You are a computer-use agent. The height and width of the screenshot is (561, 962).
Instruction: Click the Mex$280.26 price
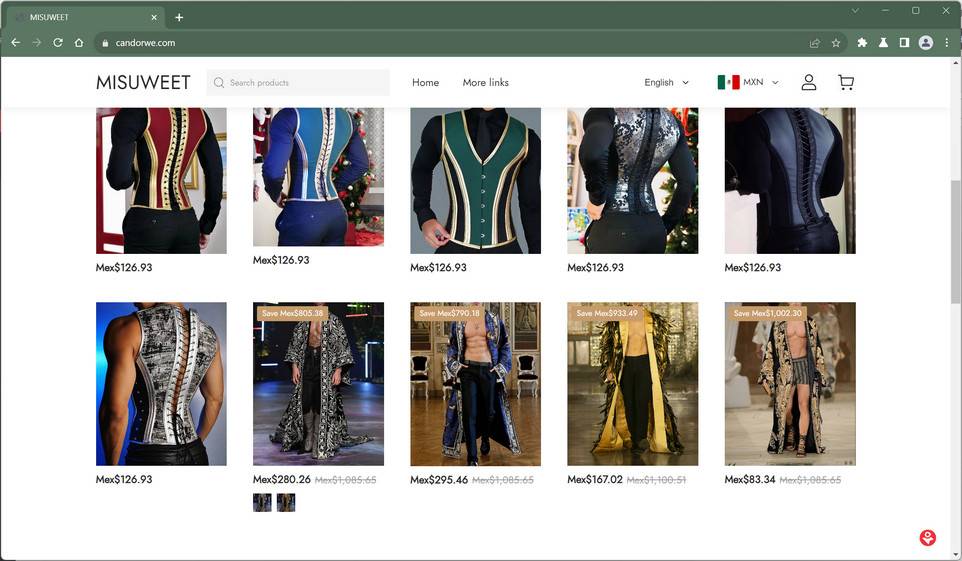coord(282,479)
